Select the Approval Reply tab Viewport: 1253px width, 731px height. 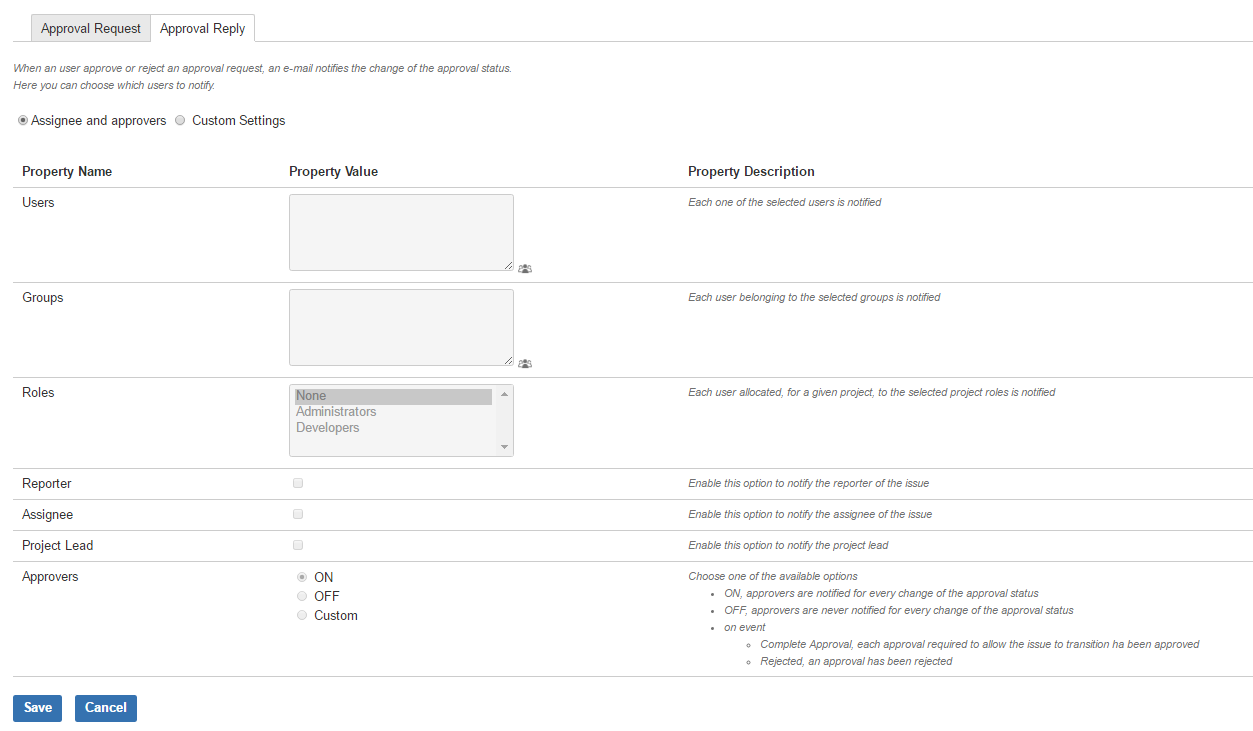[202, 28]
